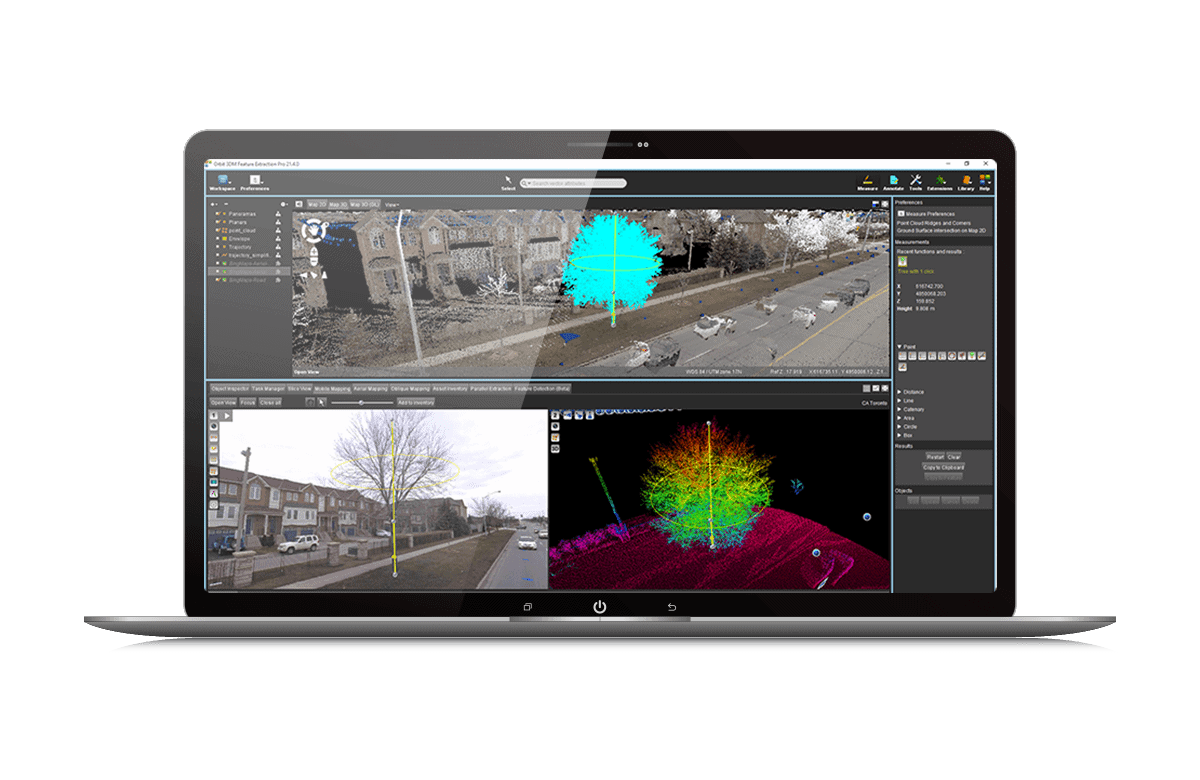
Task: Activate the Select arrow tool
Action: tap(508, 182)
